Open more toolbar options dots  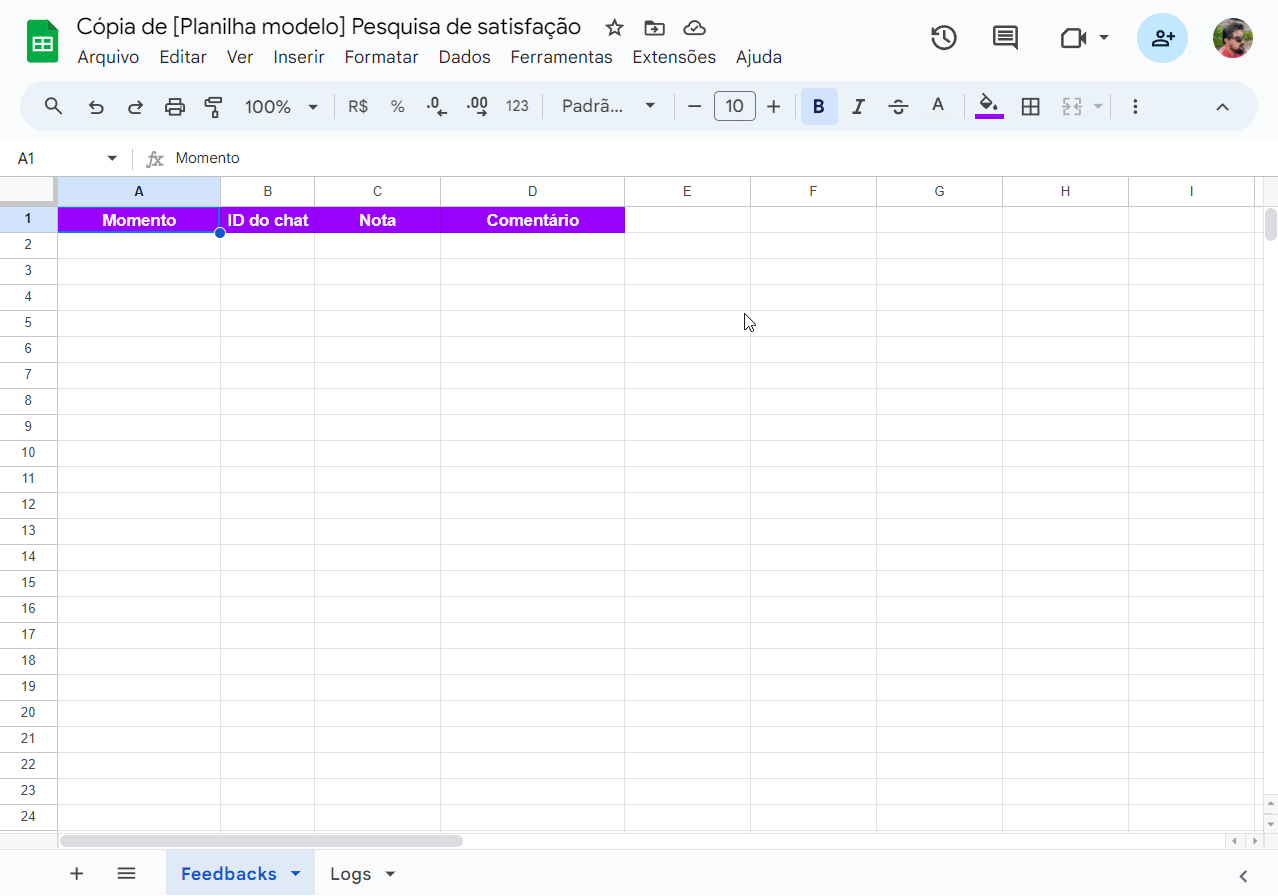click(x=1135, y=106)
